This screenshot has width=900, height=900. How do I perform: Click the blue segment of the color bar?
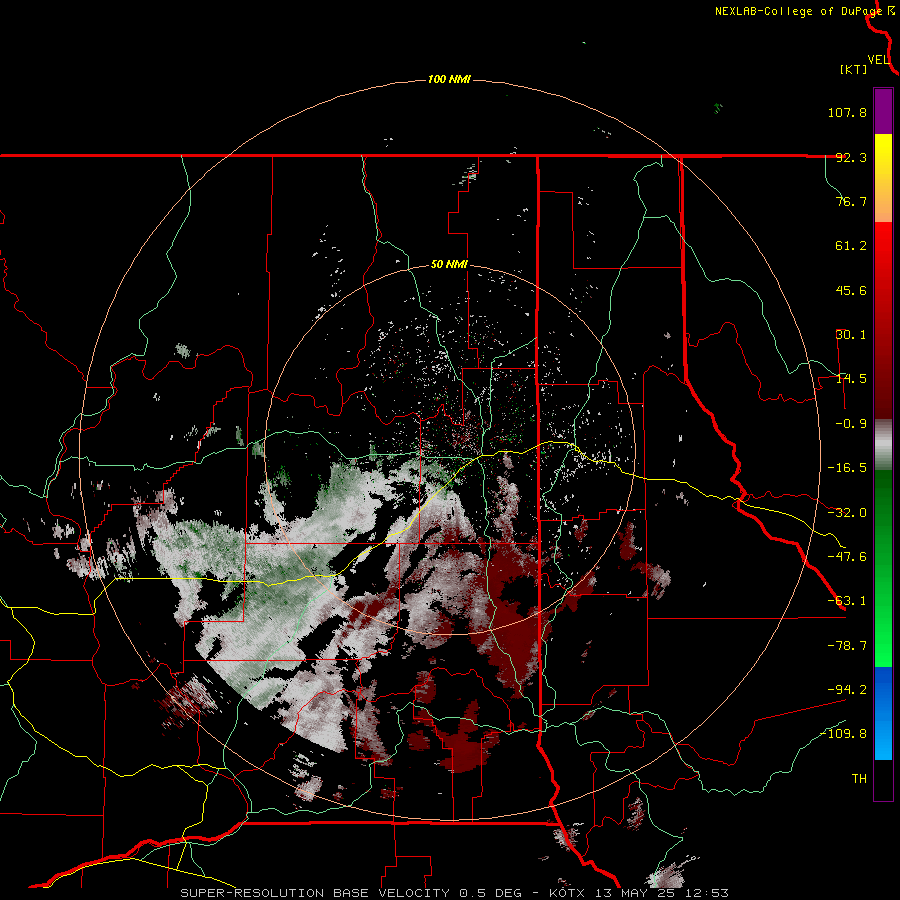(x=883, y=713)
